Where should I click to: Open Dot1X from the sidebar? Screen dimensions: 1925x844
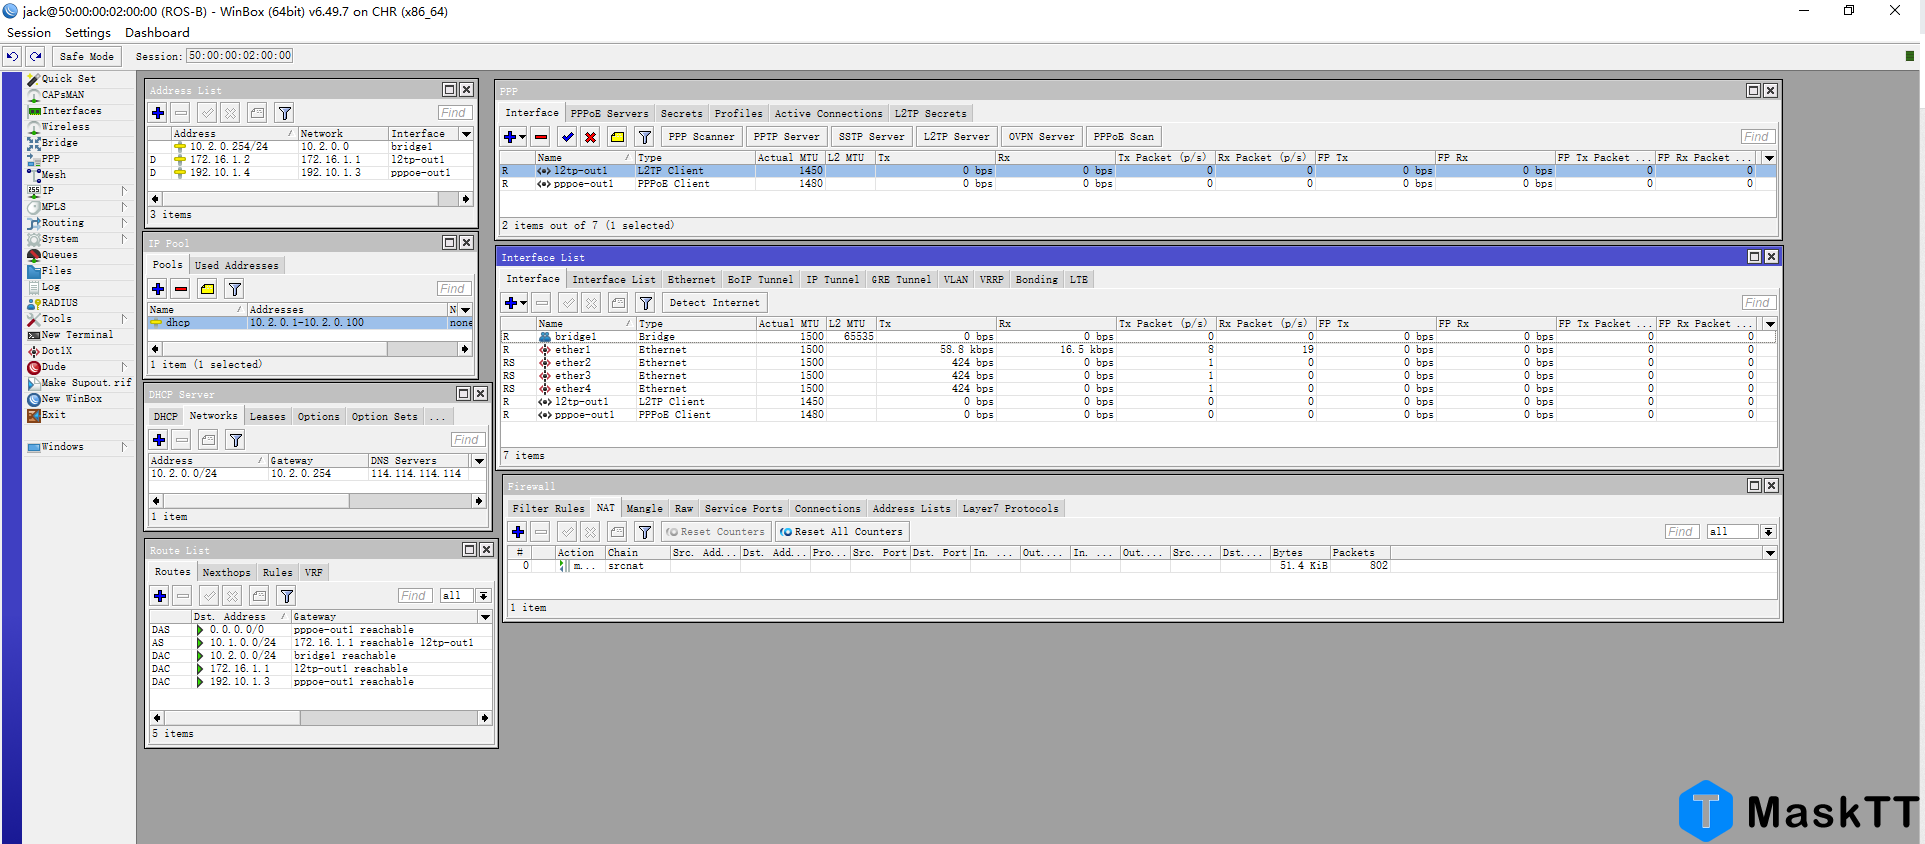[x=56, y=350]
